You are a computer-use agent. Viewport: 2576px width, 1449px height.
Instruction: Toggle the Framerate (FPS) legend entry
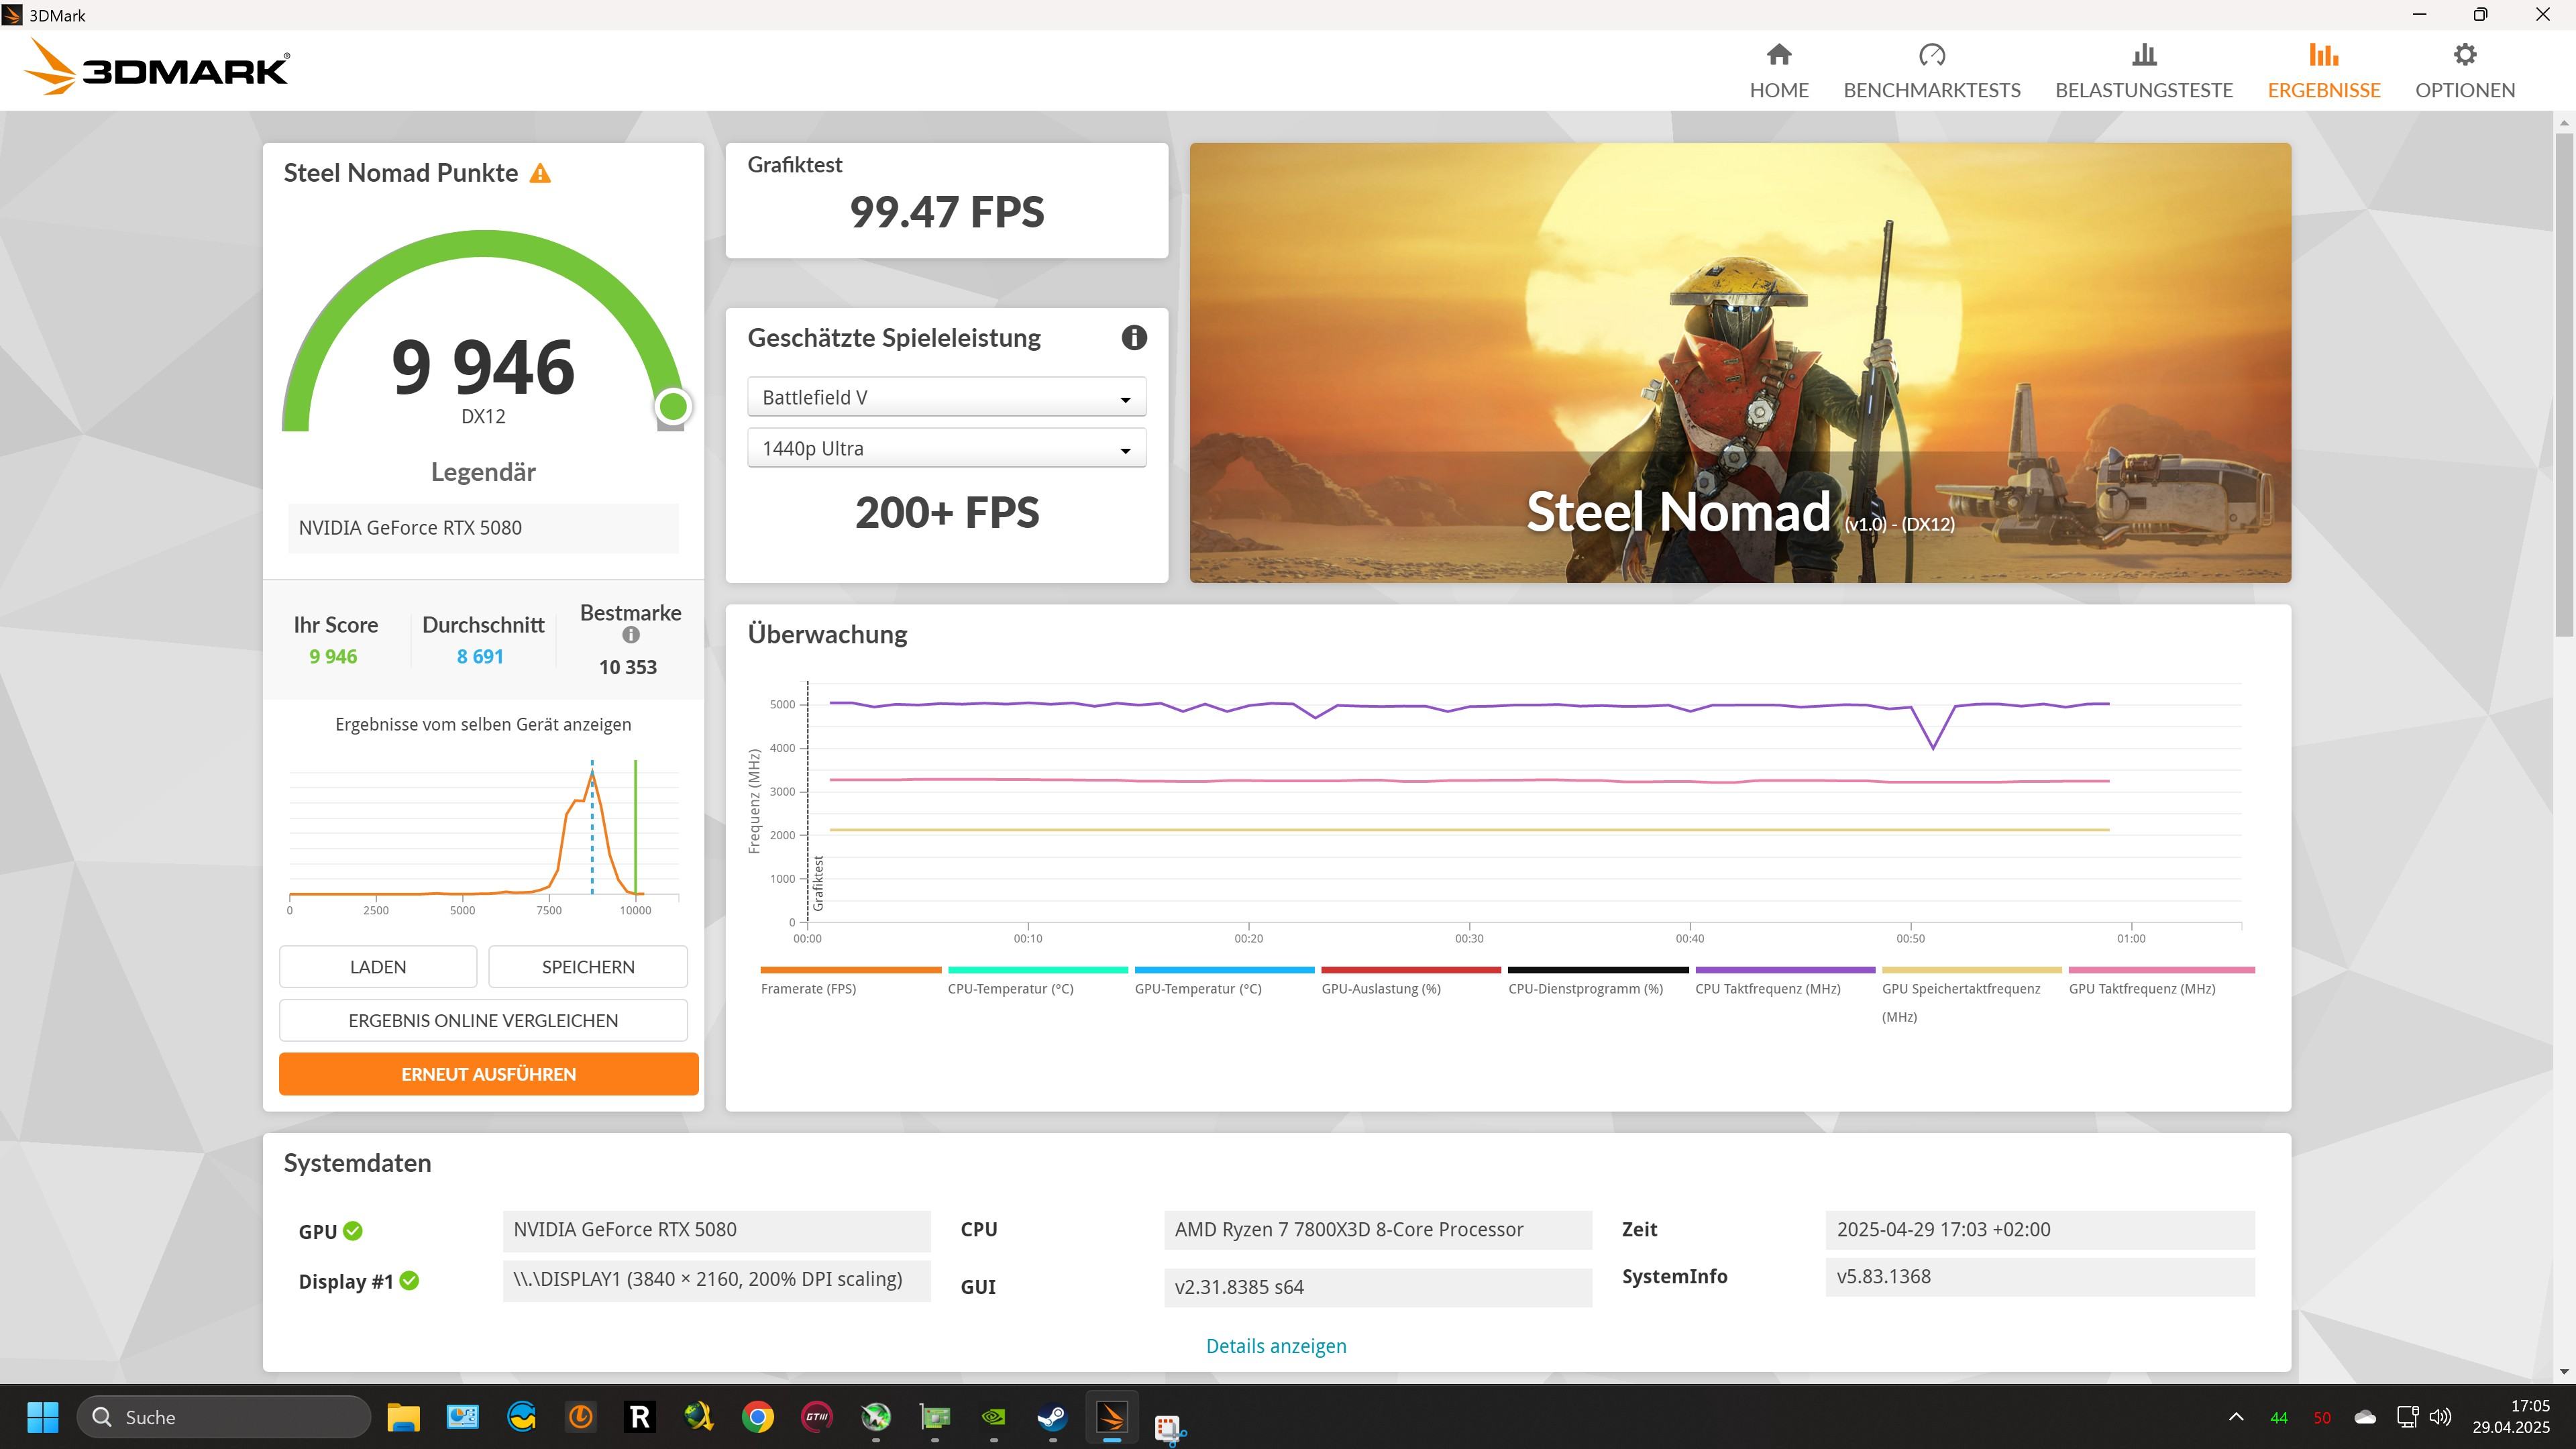pyautogui.click(x=808, y=988)
